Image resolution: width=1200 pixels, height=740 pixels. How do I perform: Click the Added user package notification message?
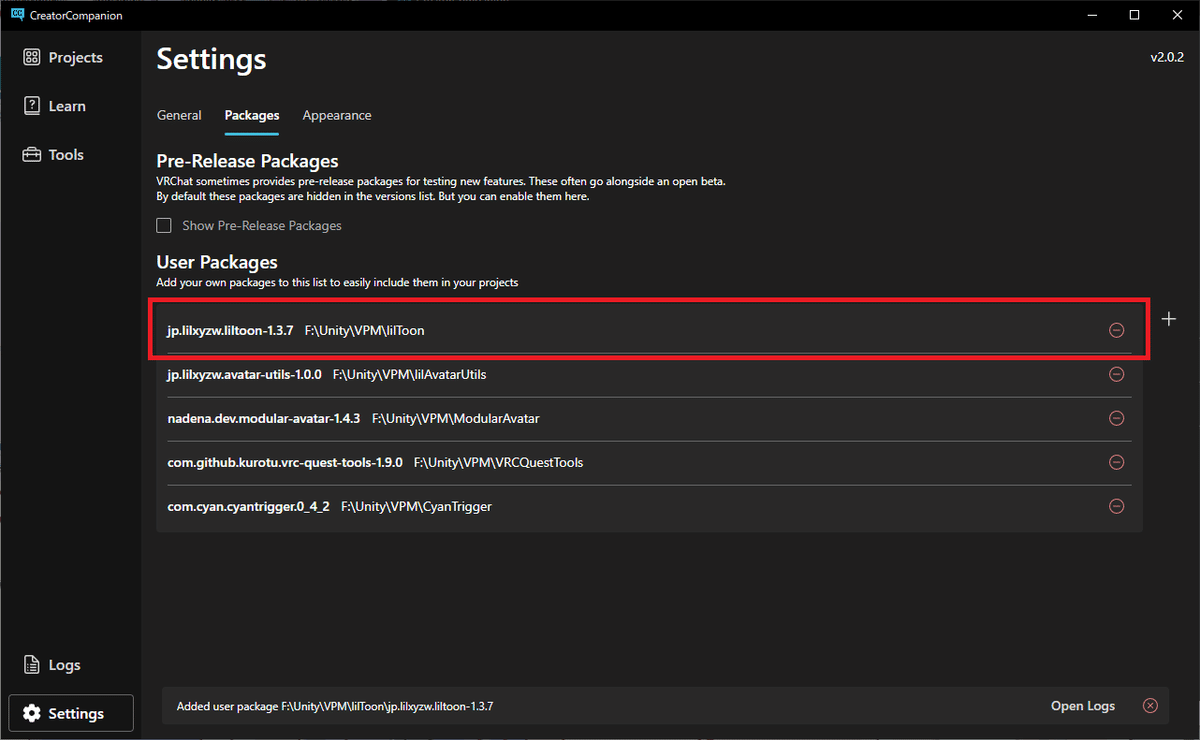click(x=335, y=706)
